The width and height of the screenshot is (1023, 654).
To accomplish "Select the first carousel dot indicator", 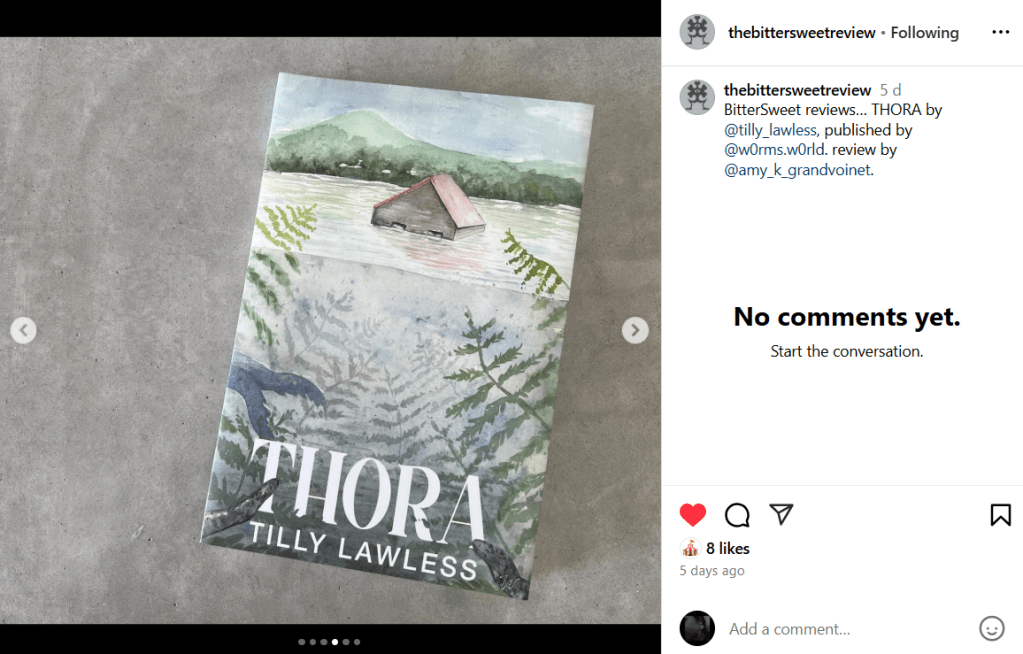I will coord(301,642).
